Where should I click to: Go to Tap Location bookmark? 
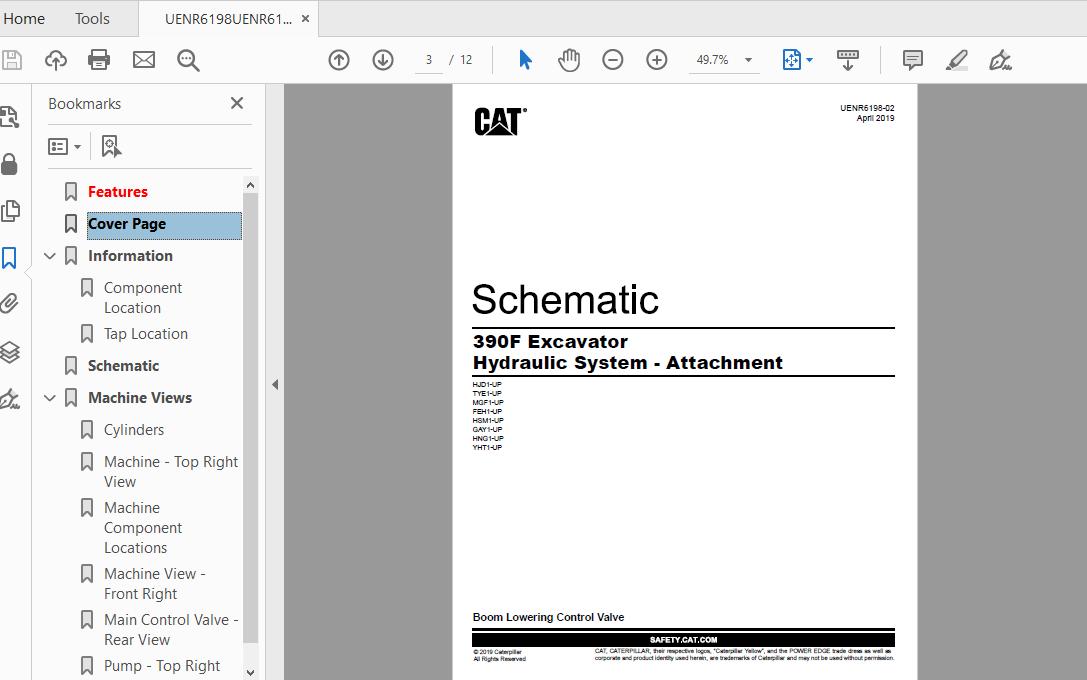146,334
